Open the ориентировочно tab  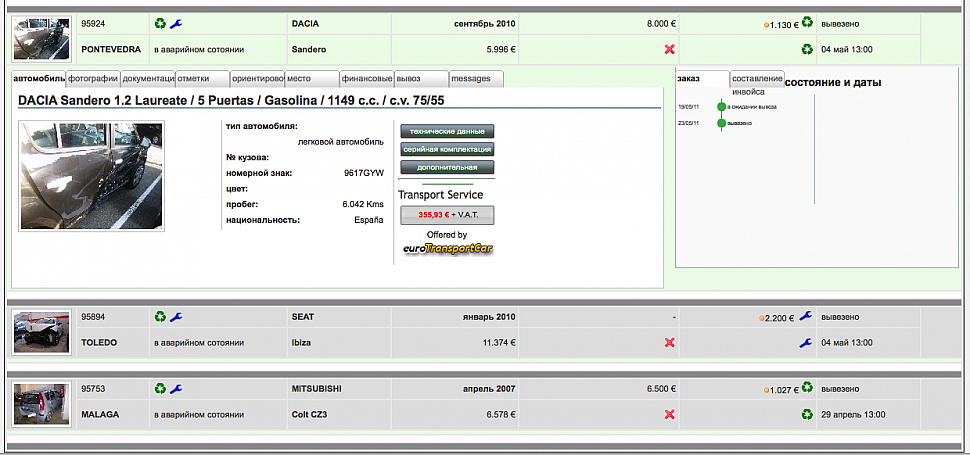coord(257,79)
